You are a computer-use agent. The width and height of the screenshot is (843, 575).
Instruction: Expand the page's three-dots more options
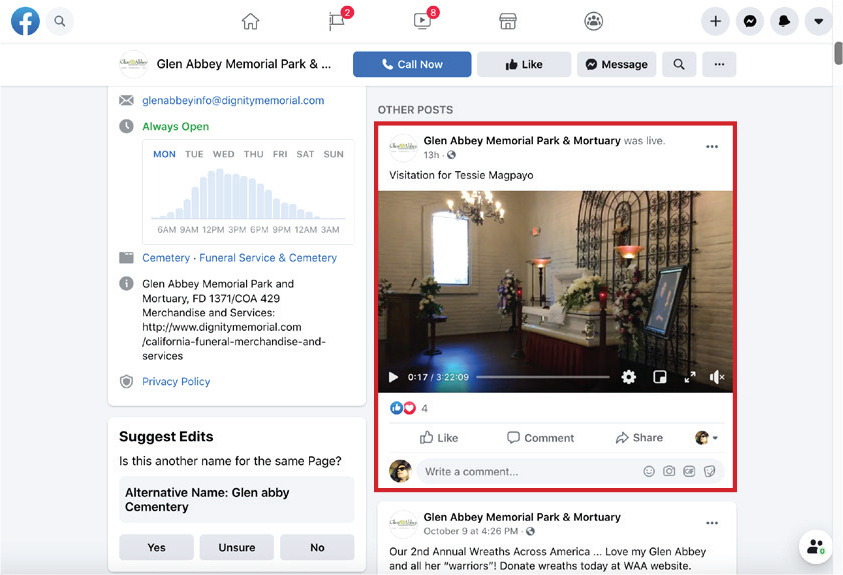point(718,64)
